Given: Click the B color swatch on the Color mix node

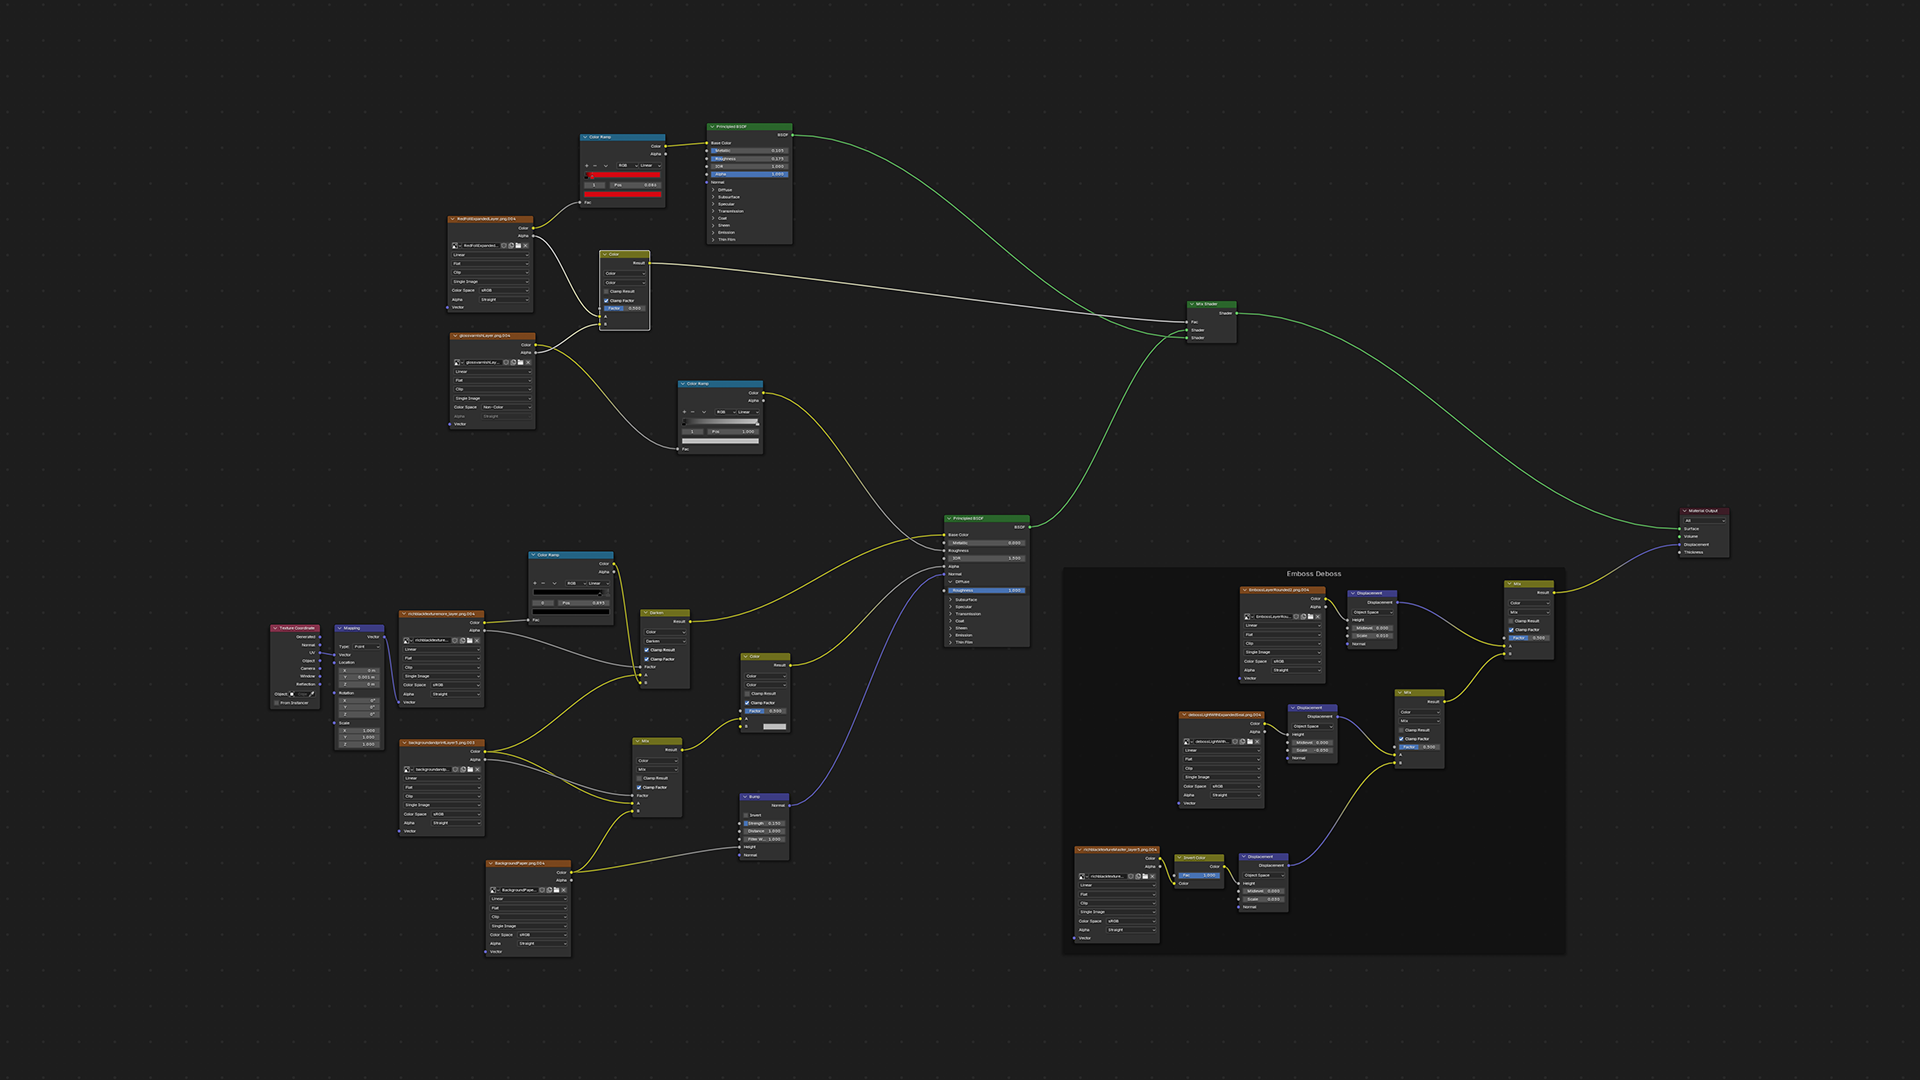Looking at the screenshot, I should click(774, 726).
